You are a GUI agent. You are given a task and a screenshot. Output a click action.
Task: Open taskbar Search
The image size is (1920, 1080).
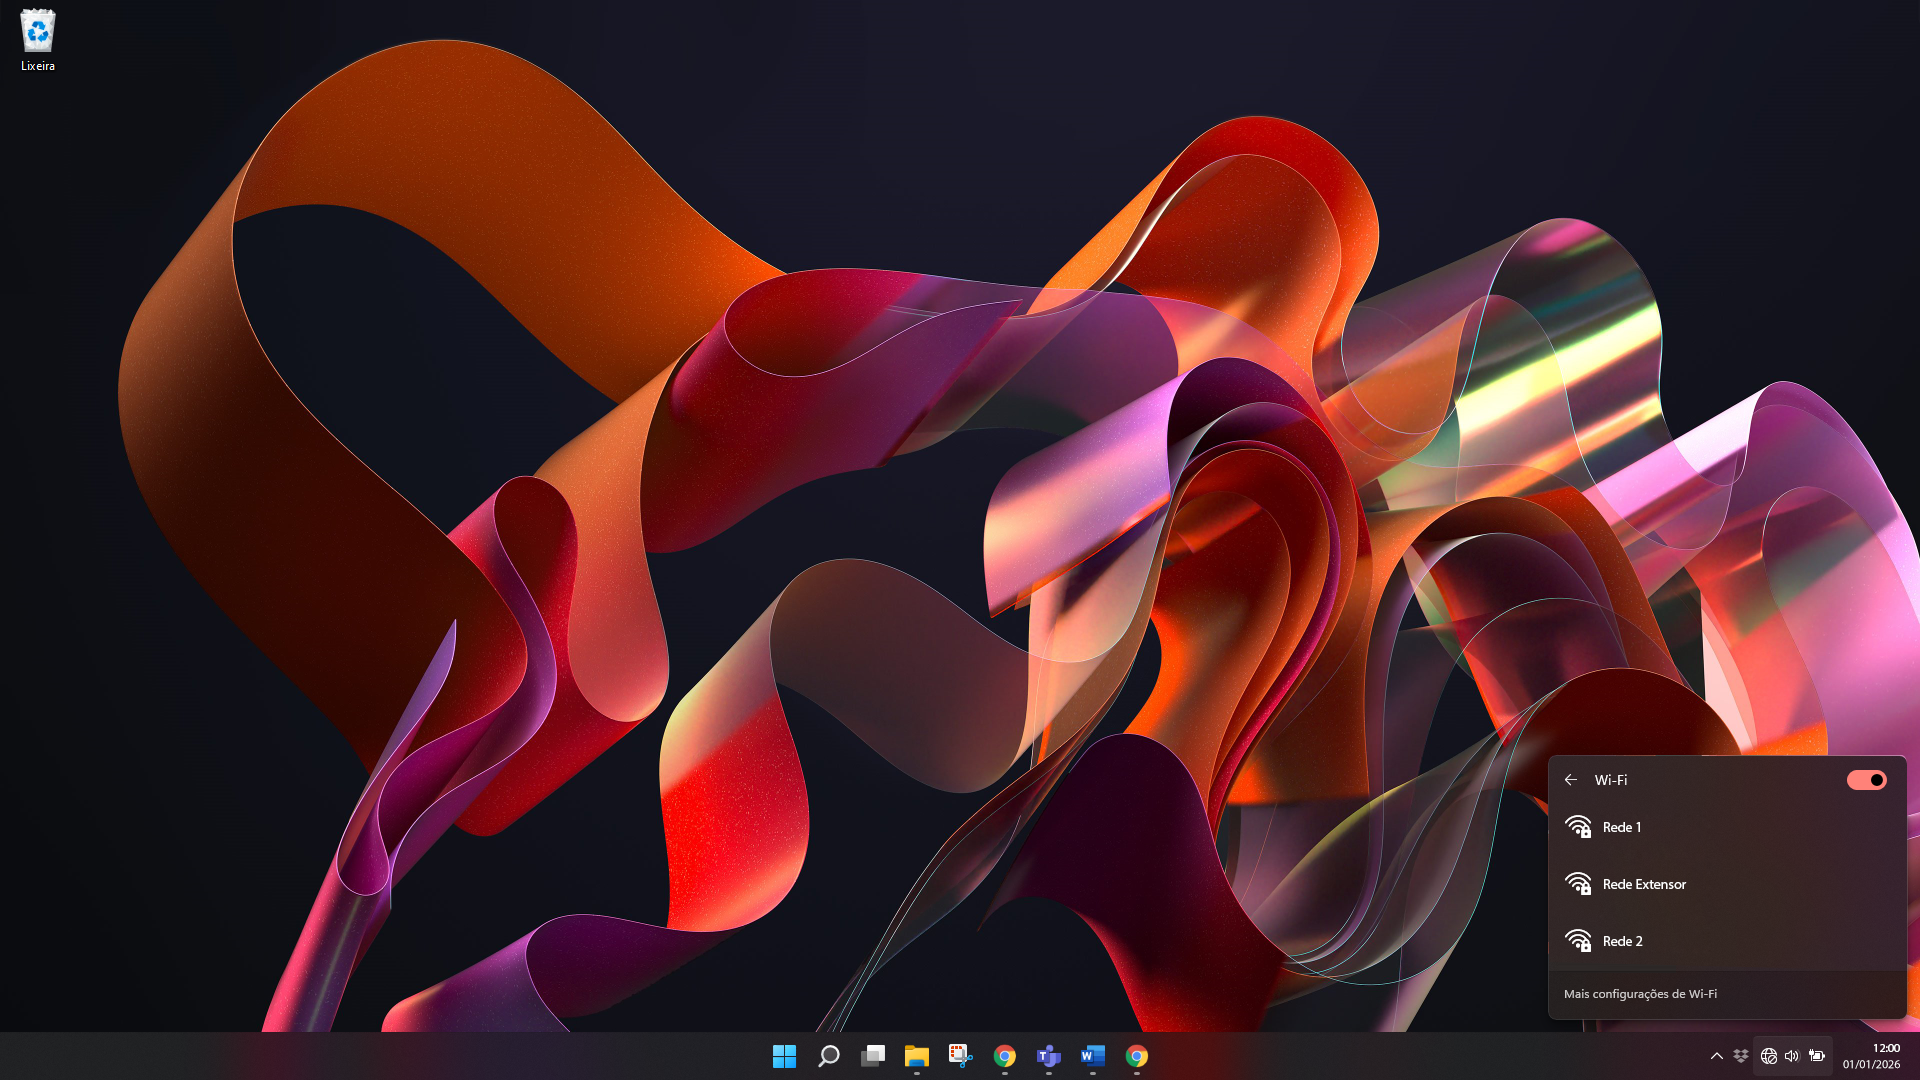point(828,1056)
